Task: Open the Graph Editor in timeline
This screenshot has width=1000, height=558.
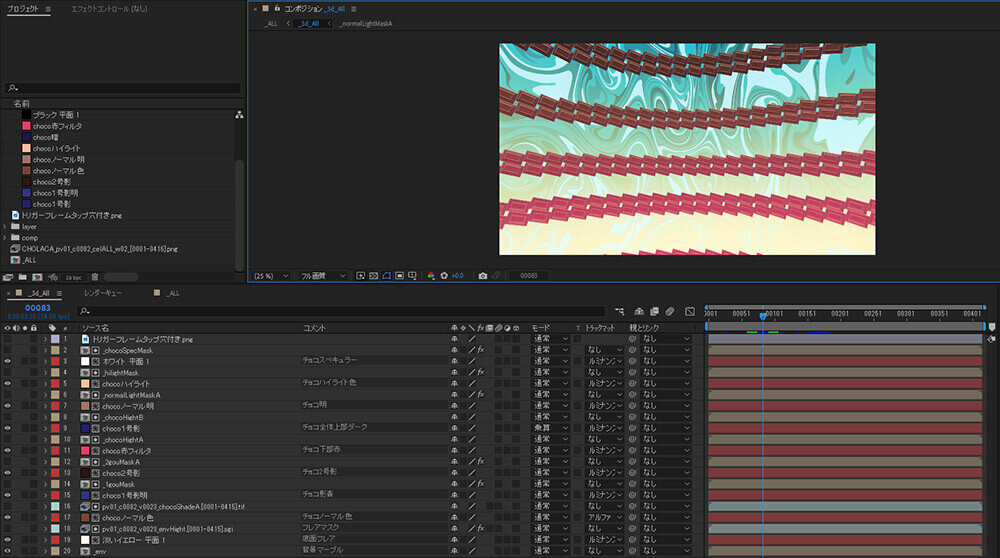Action: [x=689, y=311]
